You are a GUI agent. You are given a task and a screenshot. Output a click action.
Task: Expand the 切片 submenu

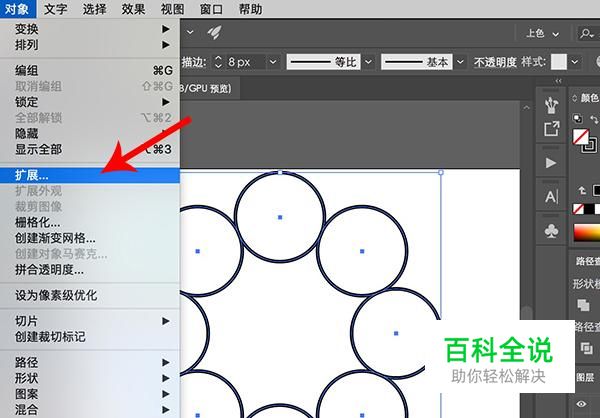coord(90,321)
